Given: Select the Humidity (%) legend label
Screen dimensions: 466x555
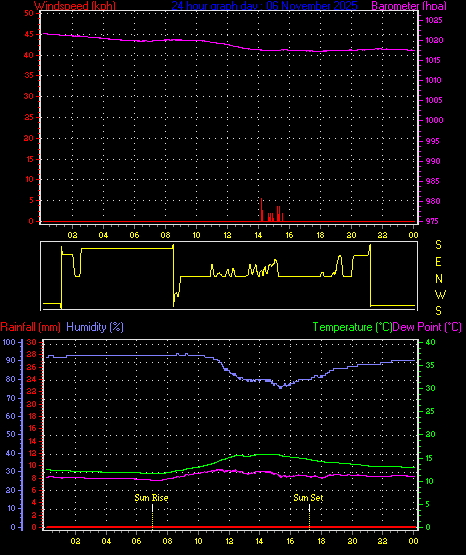Looking at the screenshot, I should (x=95, y=327).
